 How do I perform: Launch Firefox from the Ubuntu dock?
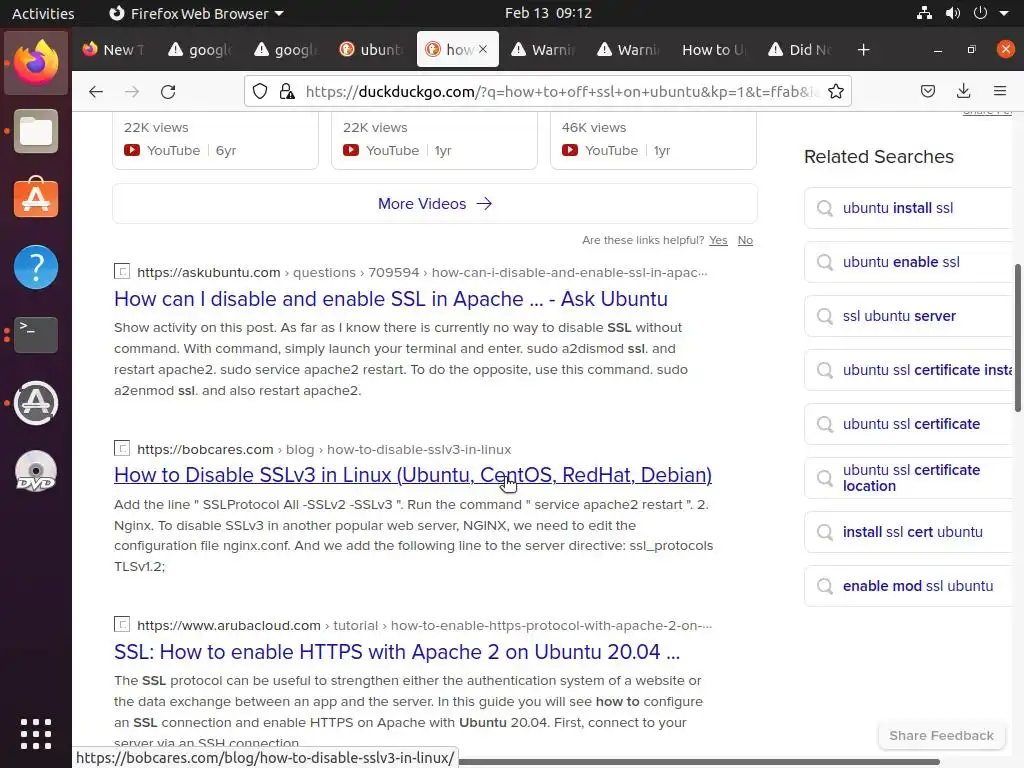point(36,63)
